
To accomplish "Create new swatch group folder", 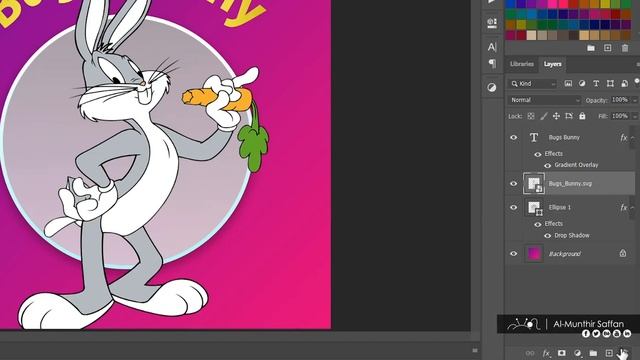I will 591,48.
